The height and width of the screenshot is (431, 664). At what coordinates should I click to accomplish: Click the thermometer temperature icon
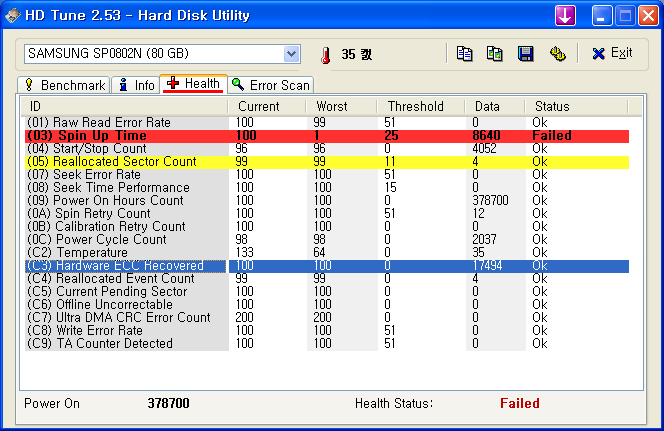[x=325, y=55]
